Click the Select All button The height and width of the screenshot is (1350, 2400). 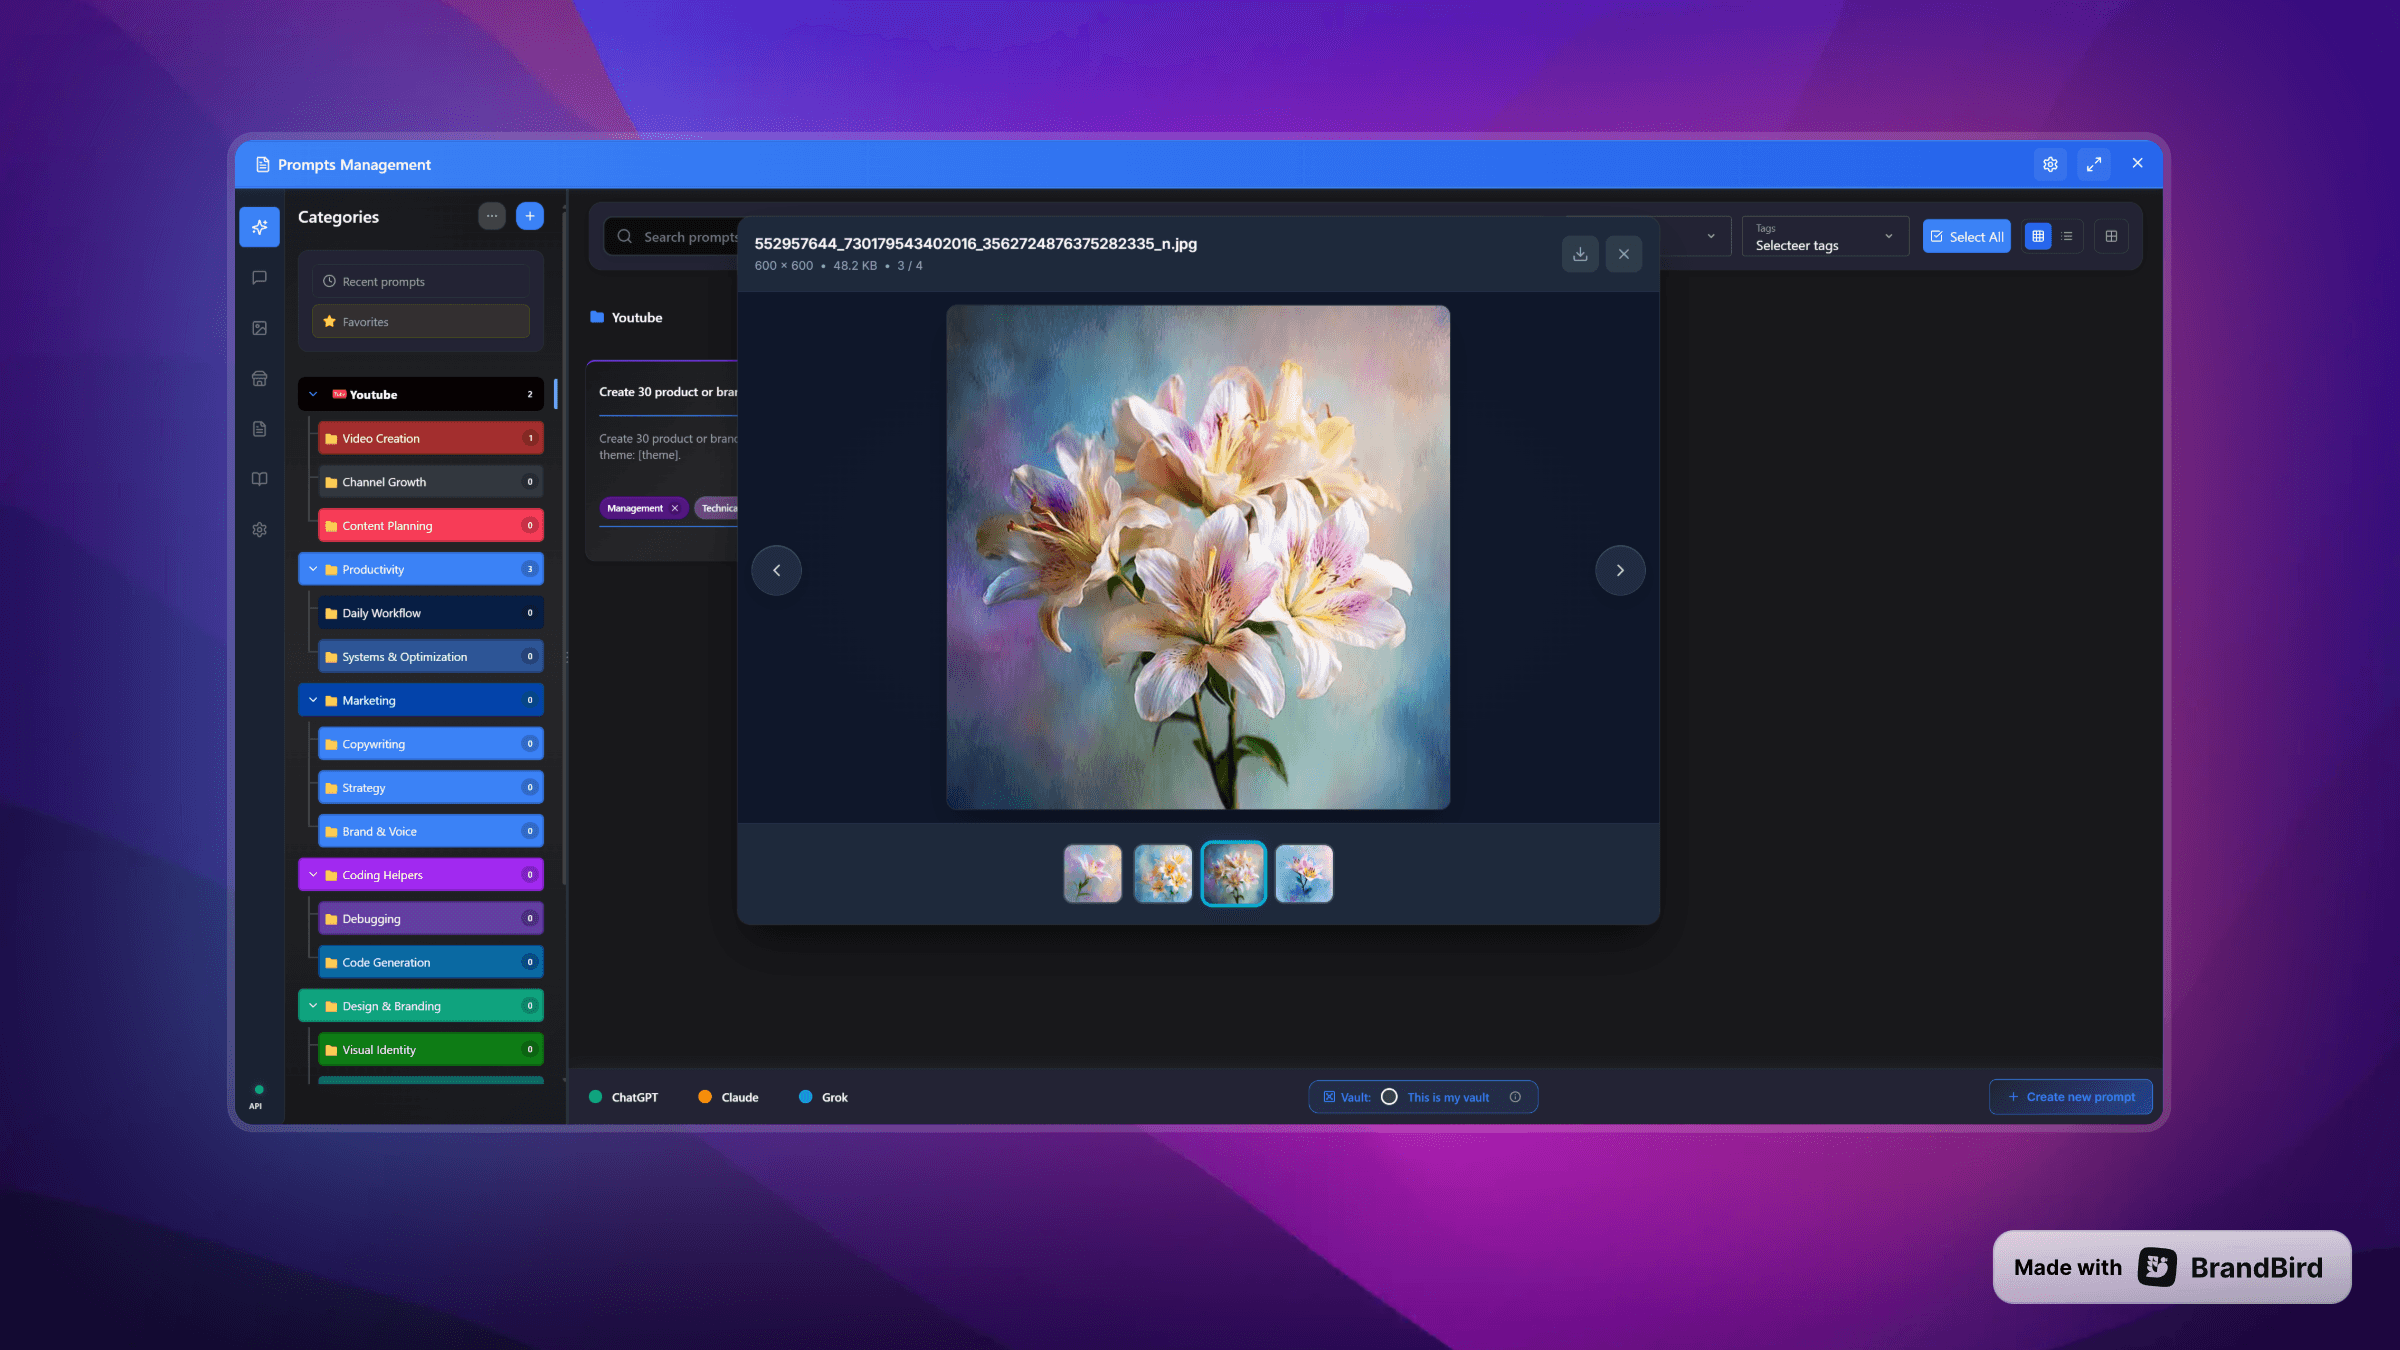1966,236
